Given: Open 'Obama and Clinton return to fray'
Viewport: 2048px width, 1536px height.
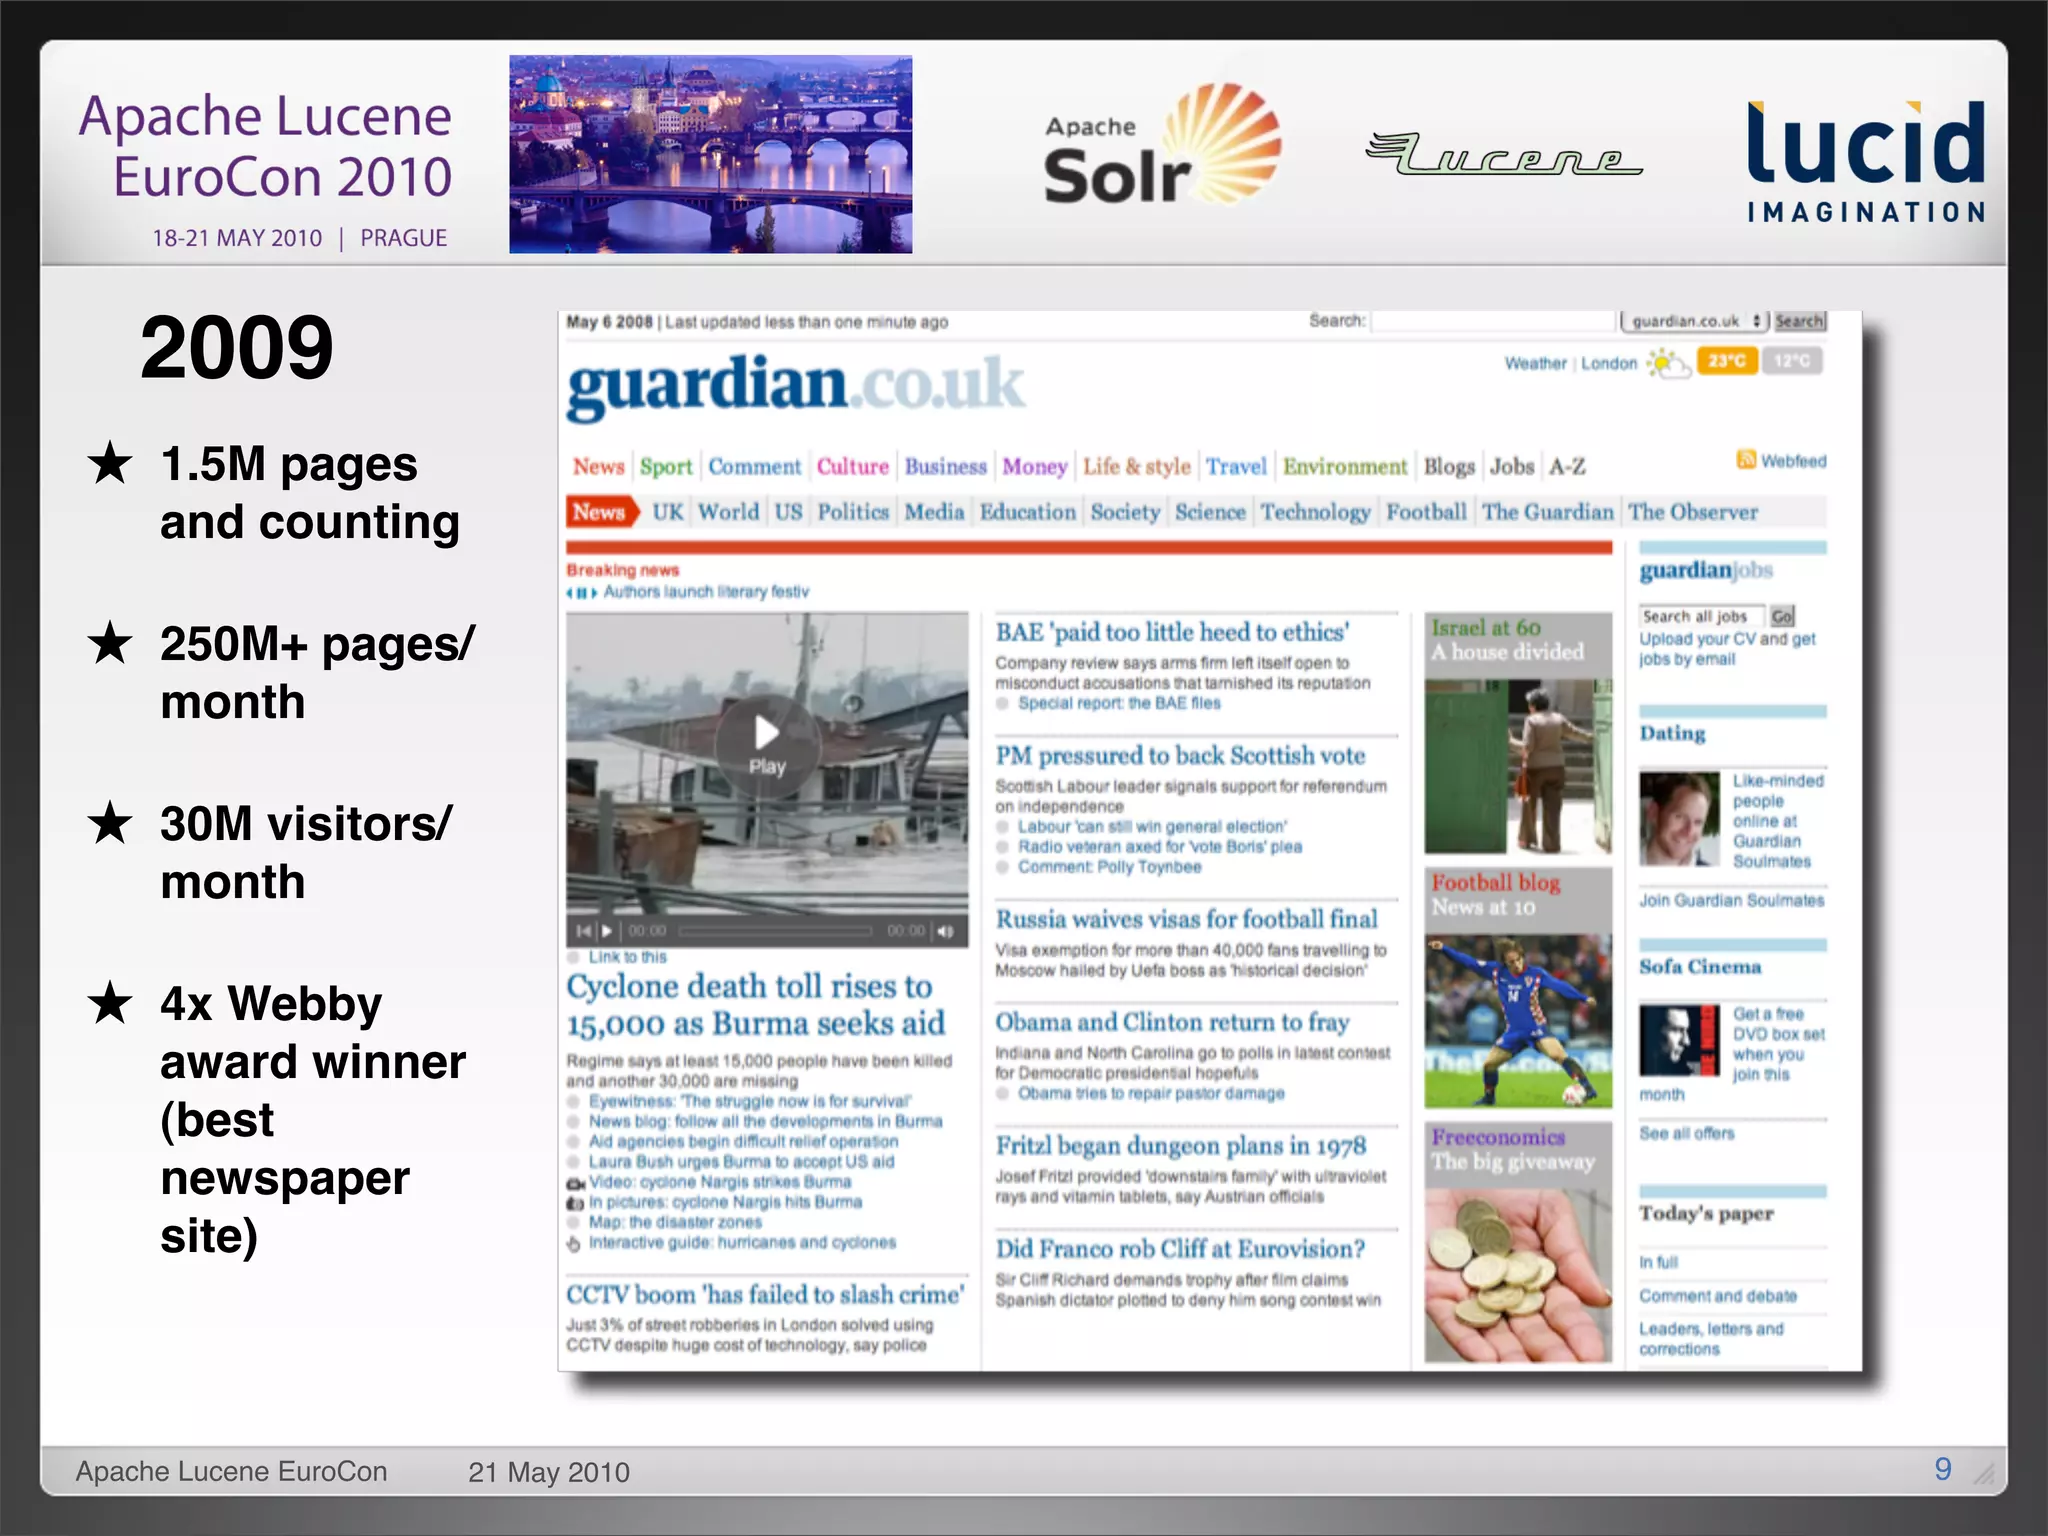Looking at the screenshot, I should point(1172,1022).
